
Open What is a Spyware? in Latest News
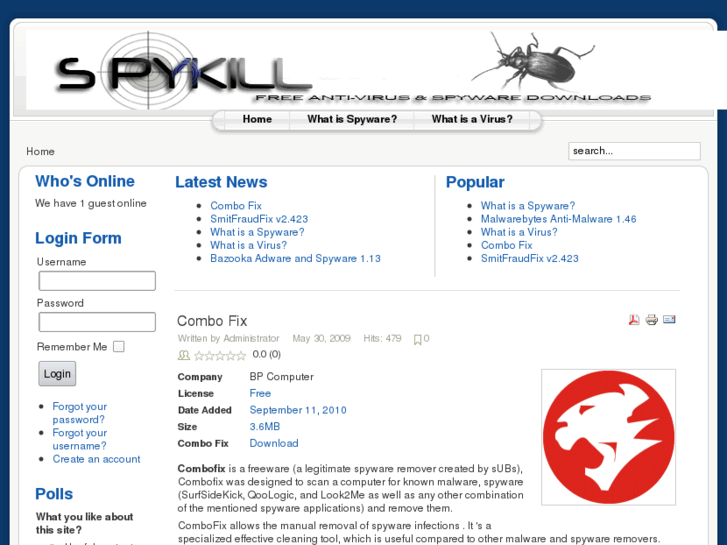tap(257, 232)
